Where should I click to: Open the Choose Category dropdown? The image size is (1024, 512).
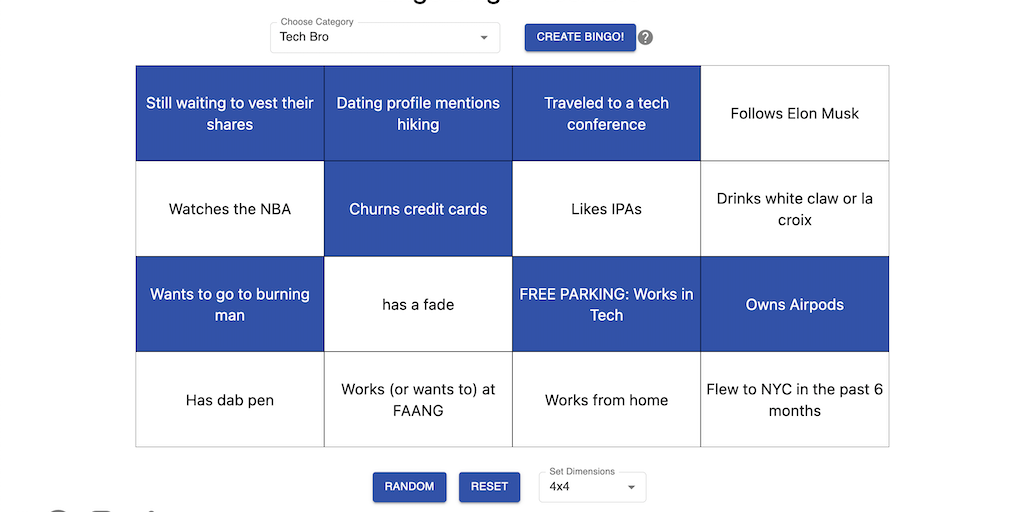click(x=384, y=38)
